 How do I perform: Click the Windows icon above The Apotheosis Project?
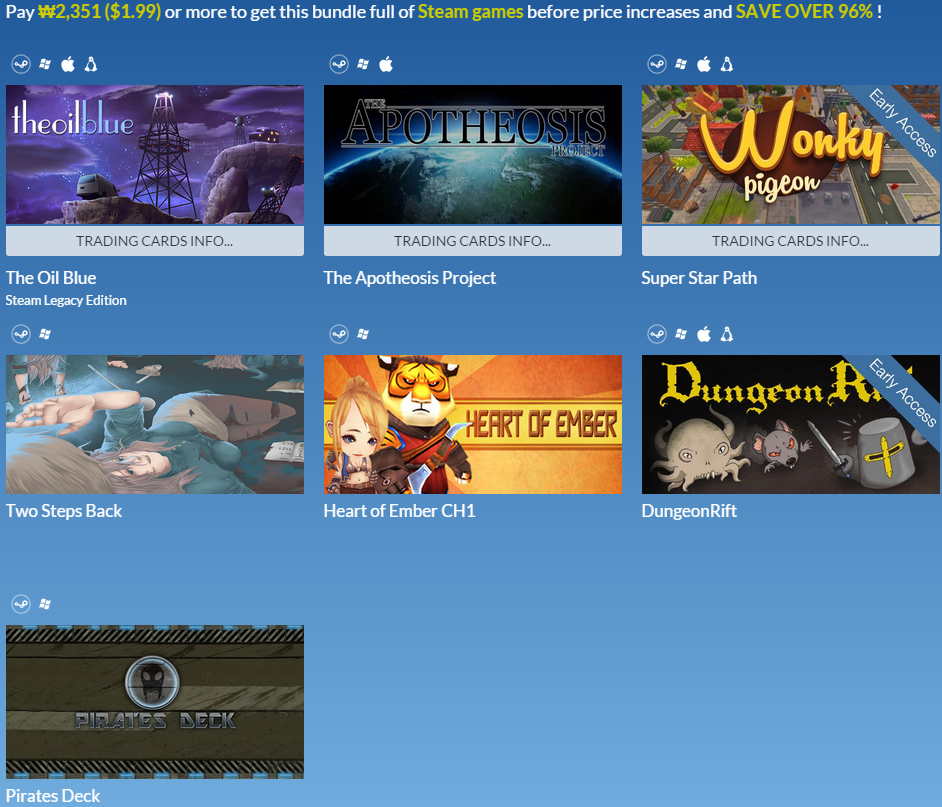pyautogui.click(x=363, y=64)
